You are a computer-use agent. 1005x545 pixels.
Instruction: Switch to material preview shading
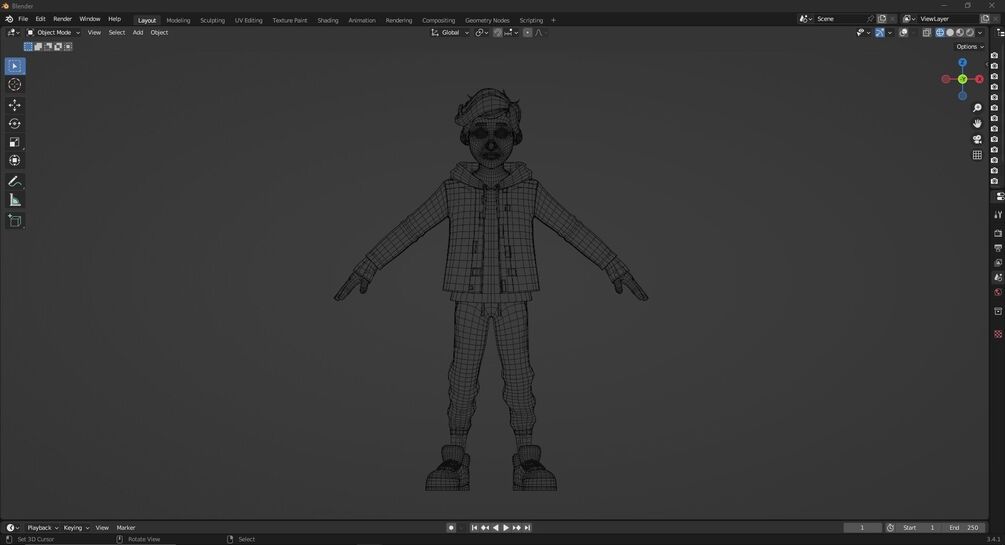click(x=959, y=33)
